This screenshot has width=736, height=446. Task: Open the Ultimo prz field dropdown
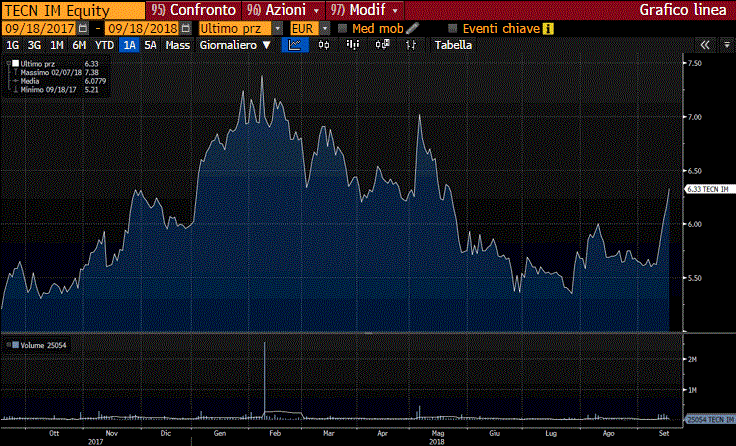pyautogui.click(x=278, y=29)
